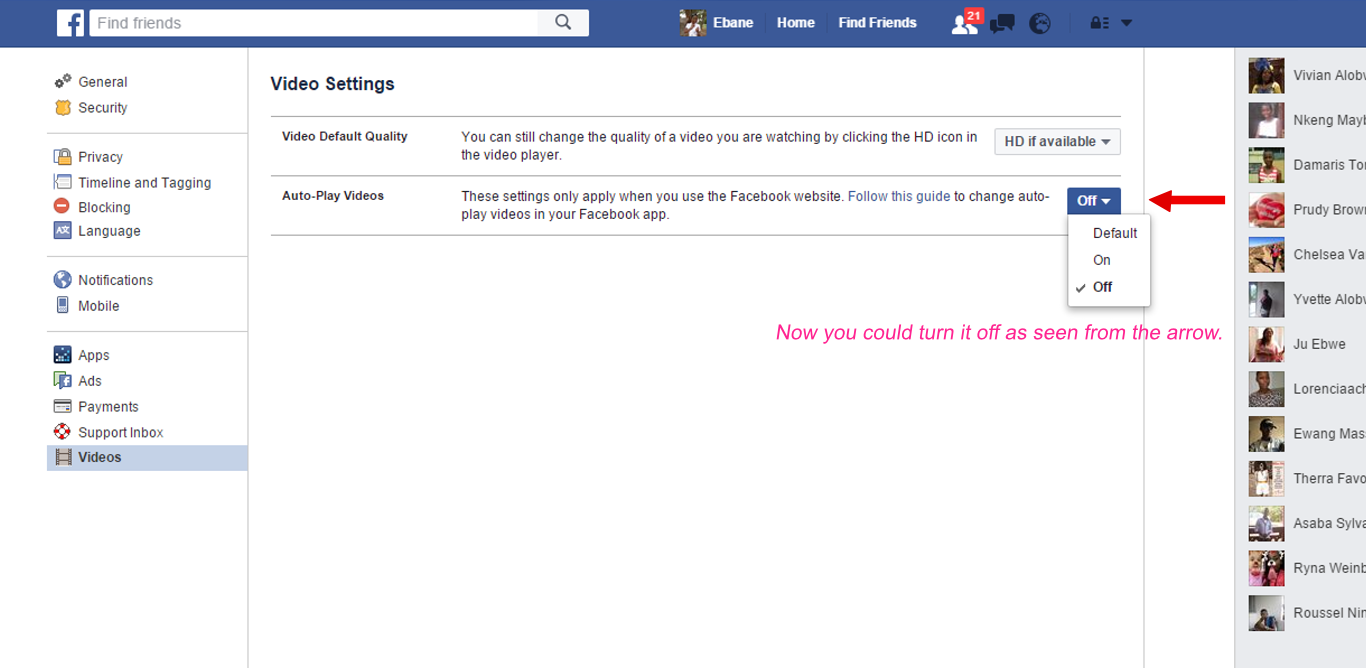The height and width of the screenshot is (668, 1366).
Task: Open the account menu down arrow
Action: [1126, 23]
